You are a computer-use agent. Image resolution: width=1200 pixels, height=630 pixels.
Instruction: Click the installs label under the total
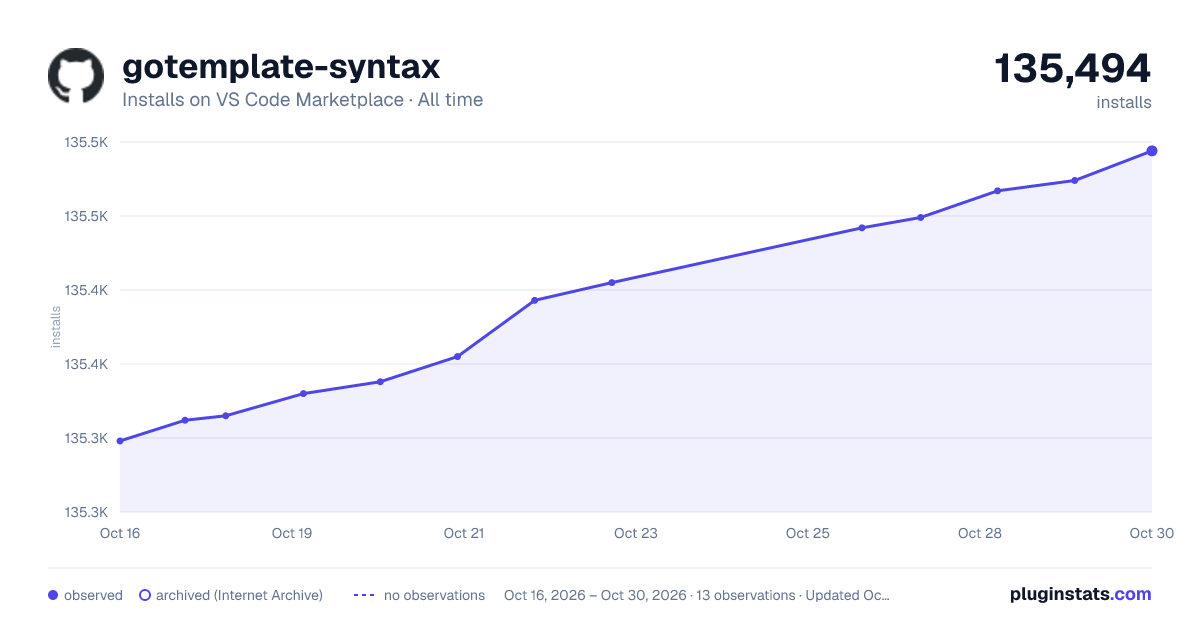pos(1124,102)
